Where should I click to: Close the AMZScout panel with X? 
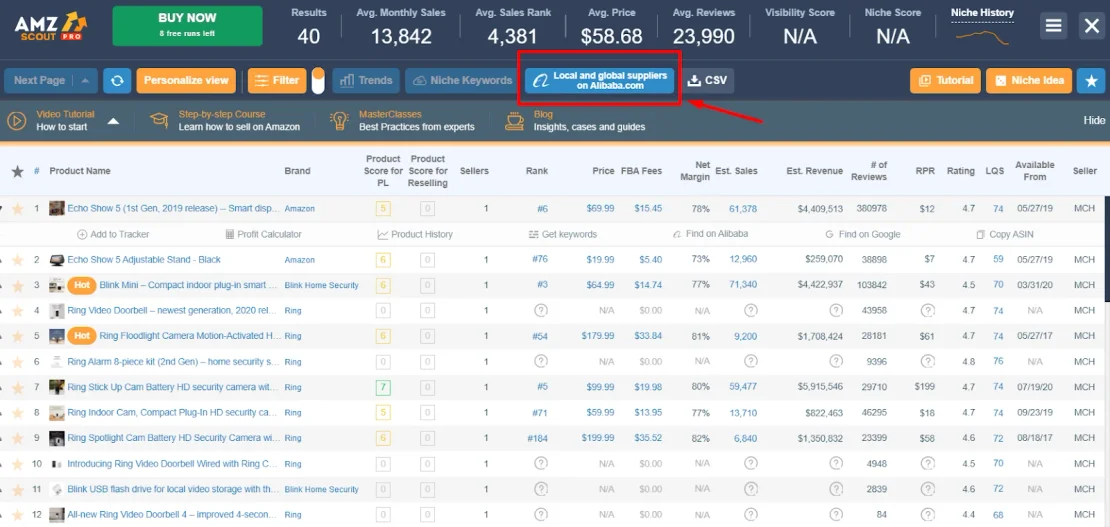pos(1091,26)
